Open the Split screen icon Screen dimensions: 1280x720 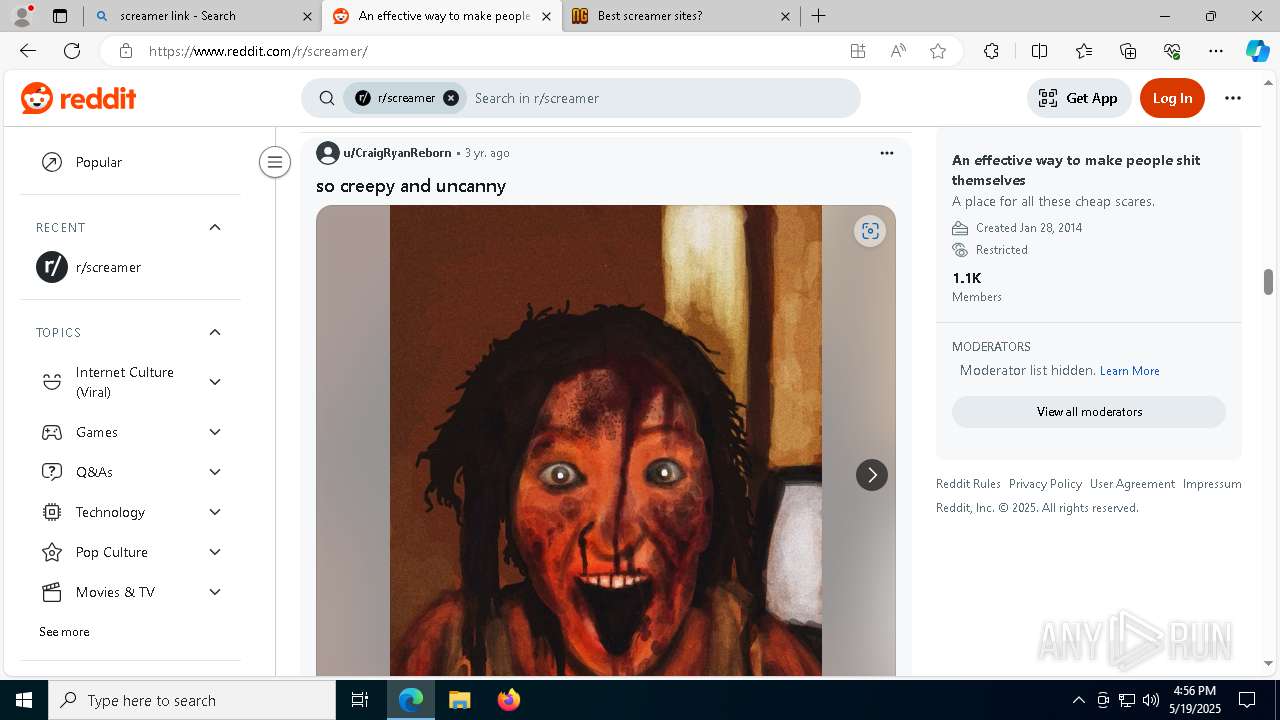coord(1039,51)
